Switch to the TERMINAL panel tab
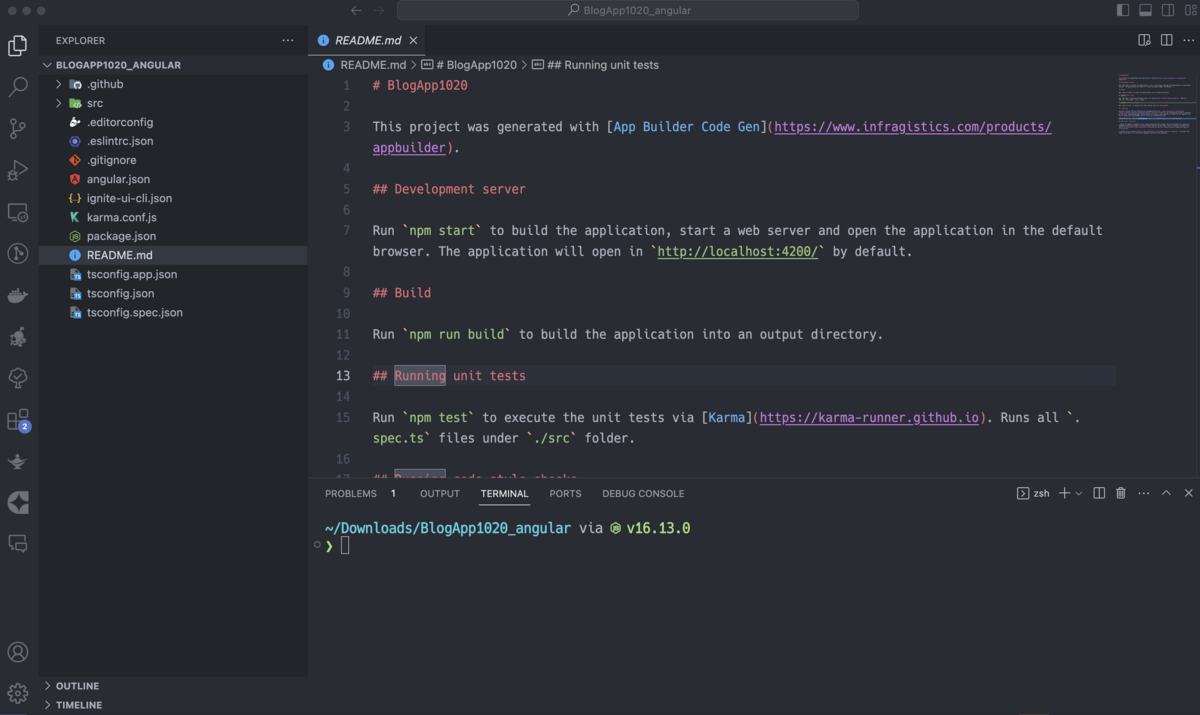This screenshot has width=1200, height=715. pos(504,494)
